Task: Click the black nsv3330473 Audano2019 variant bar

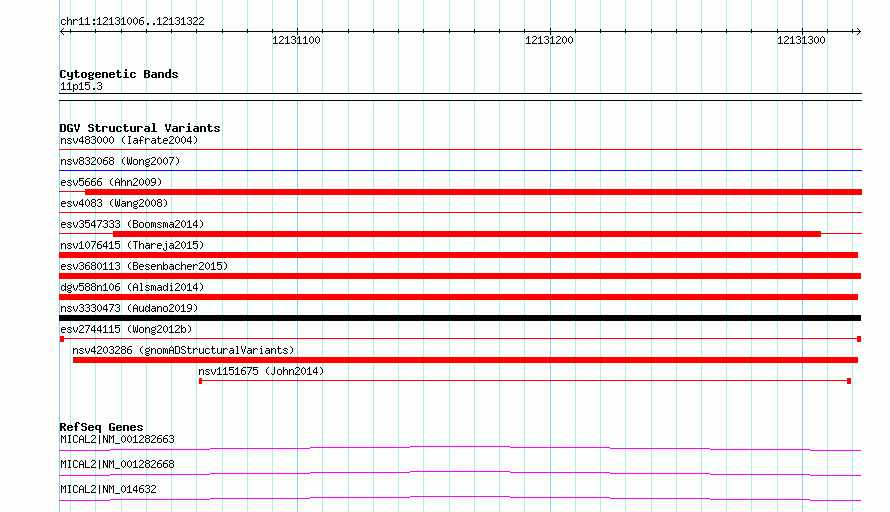Action: [460, 318]
